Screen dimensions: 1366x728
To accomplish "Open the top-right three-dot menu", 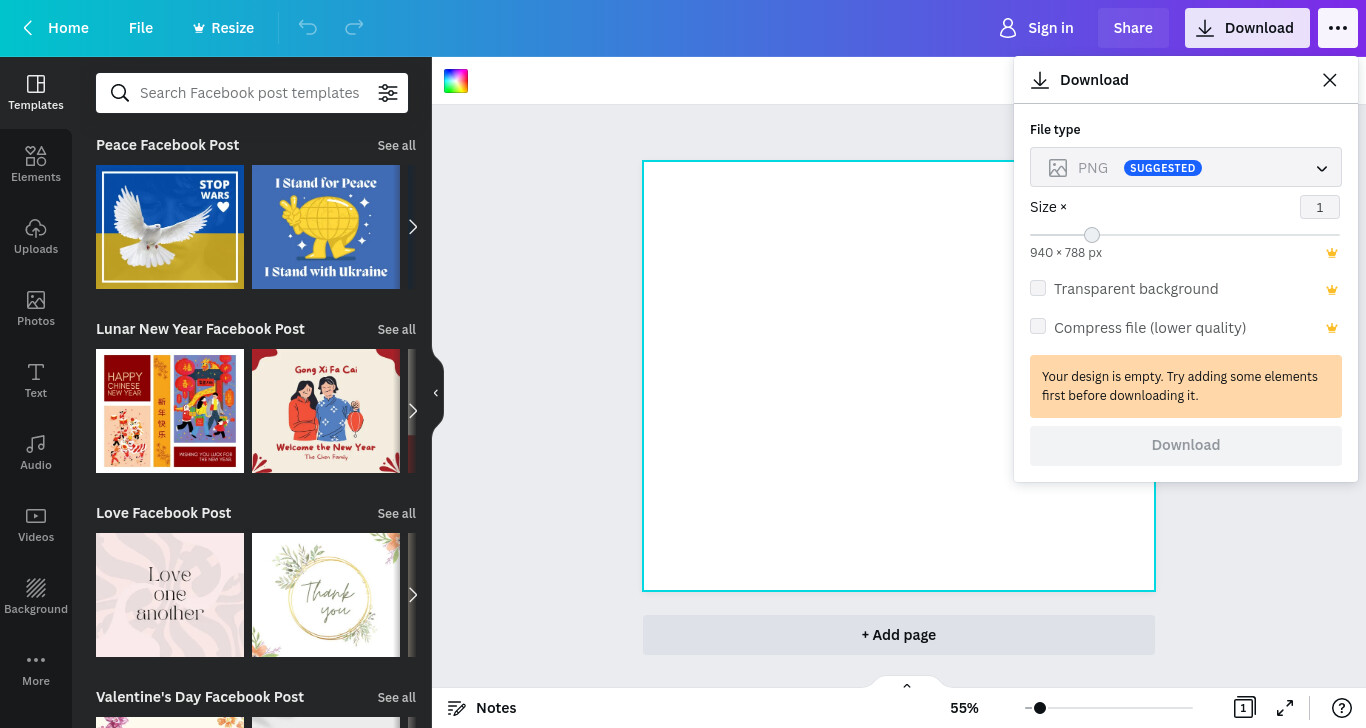I will point(1338,28).
